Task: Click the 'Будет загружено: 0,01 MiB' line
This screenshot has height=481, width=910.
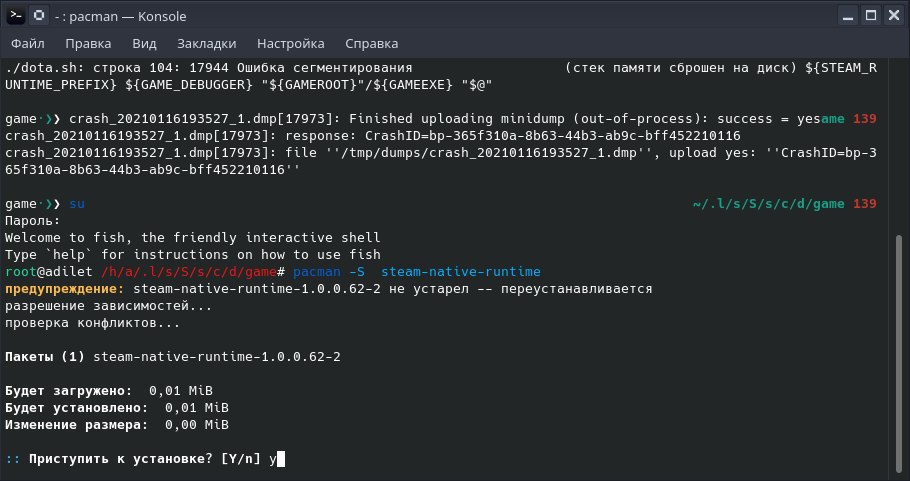Action: (x=109, y=390)
